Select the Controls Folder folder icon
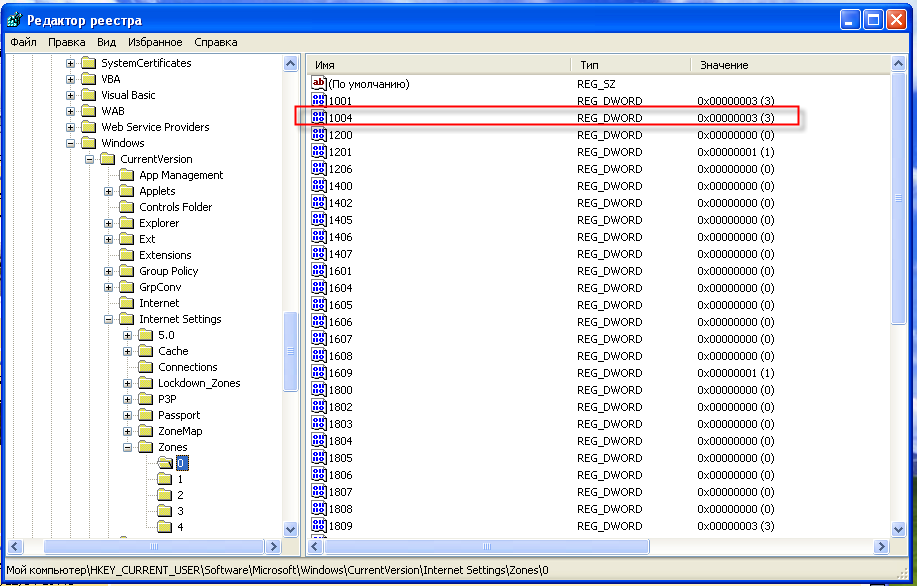Image resolution: width=917 pixels, height=586 pixels. pos(126,206)
